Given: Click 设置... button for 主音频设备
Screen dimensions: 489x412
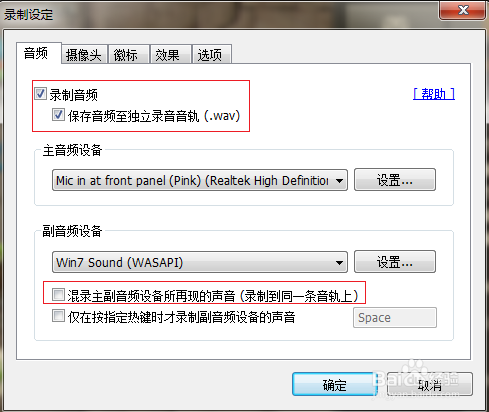Looking at the screenshot, I should pyautogui.click(x=395, y=180).
